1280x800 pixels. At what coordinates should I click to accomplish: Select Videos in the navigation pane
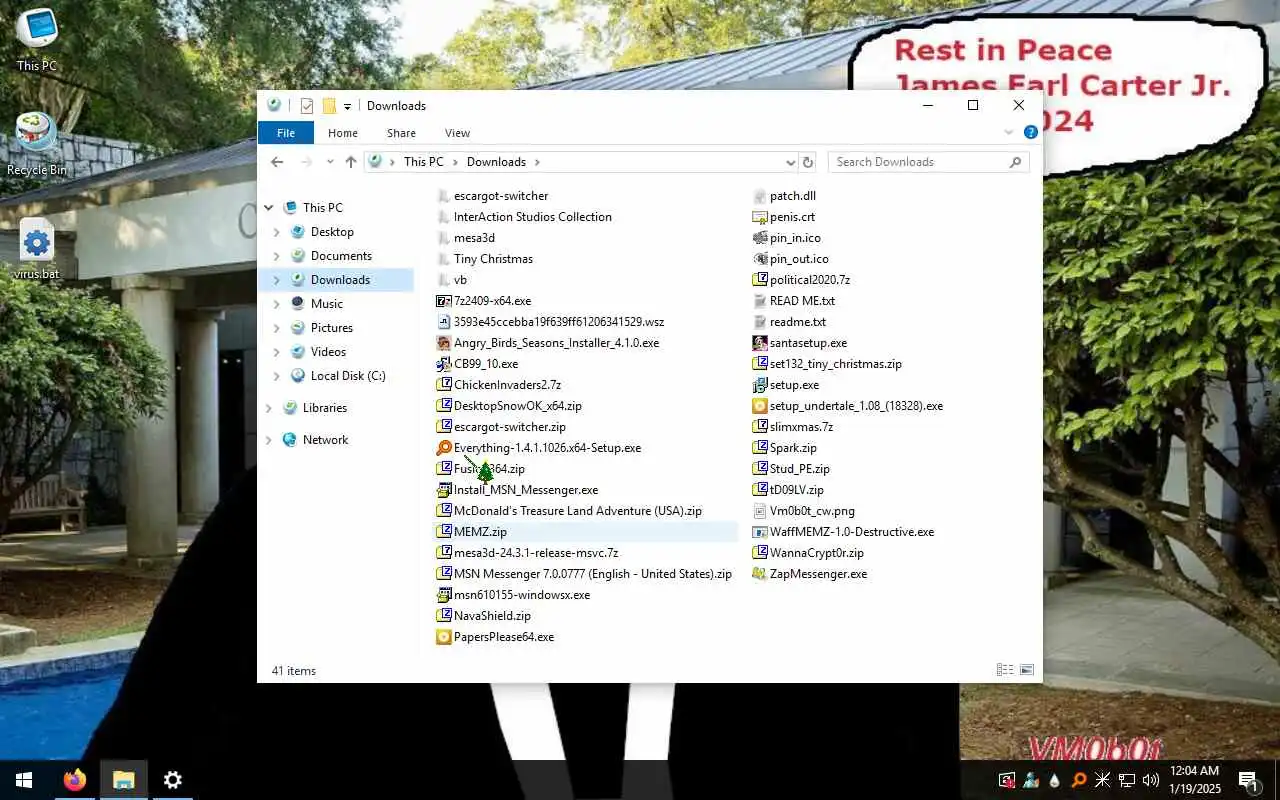pyautogui.click(x=328, y=352)
